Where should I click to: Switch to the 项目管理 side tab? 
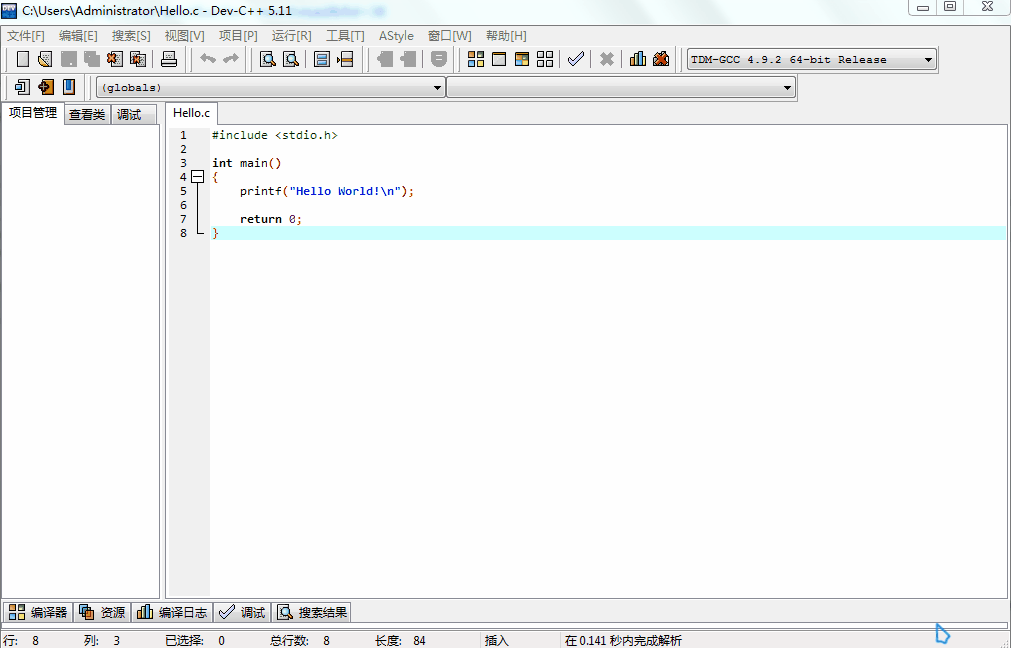pos(33,113)
